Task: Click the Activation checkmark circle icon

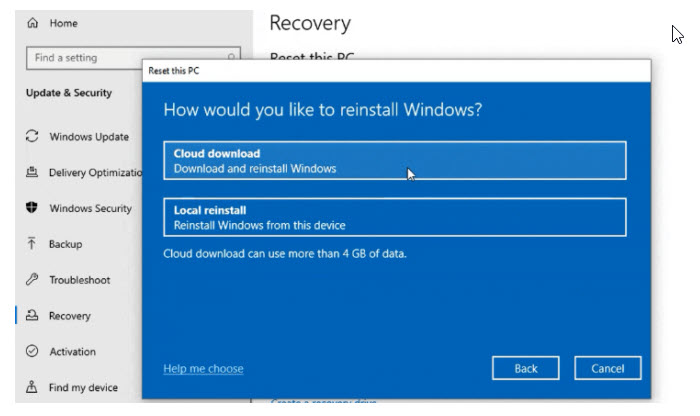Action: point(32,352)
